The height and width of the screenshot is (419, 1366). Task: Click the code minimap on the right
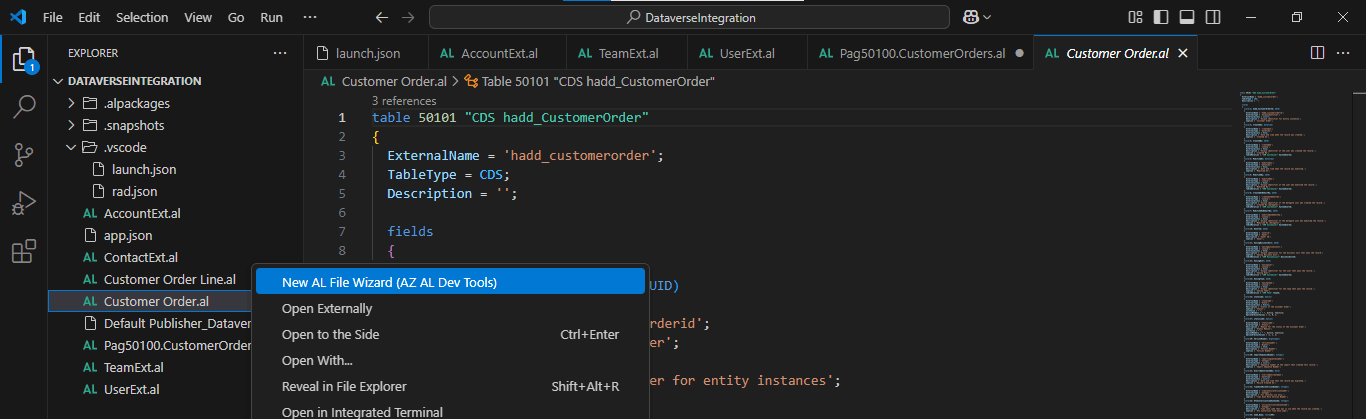(x=1292, y=250)
